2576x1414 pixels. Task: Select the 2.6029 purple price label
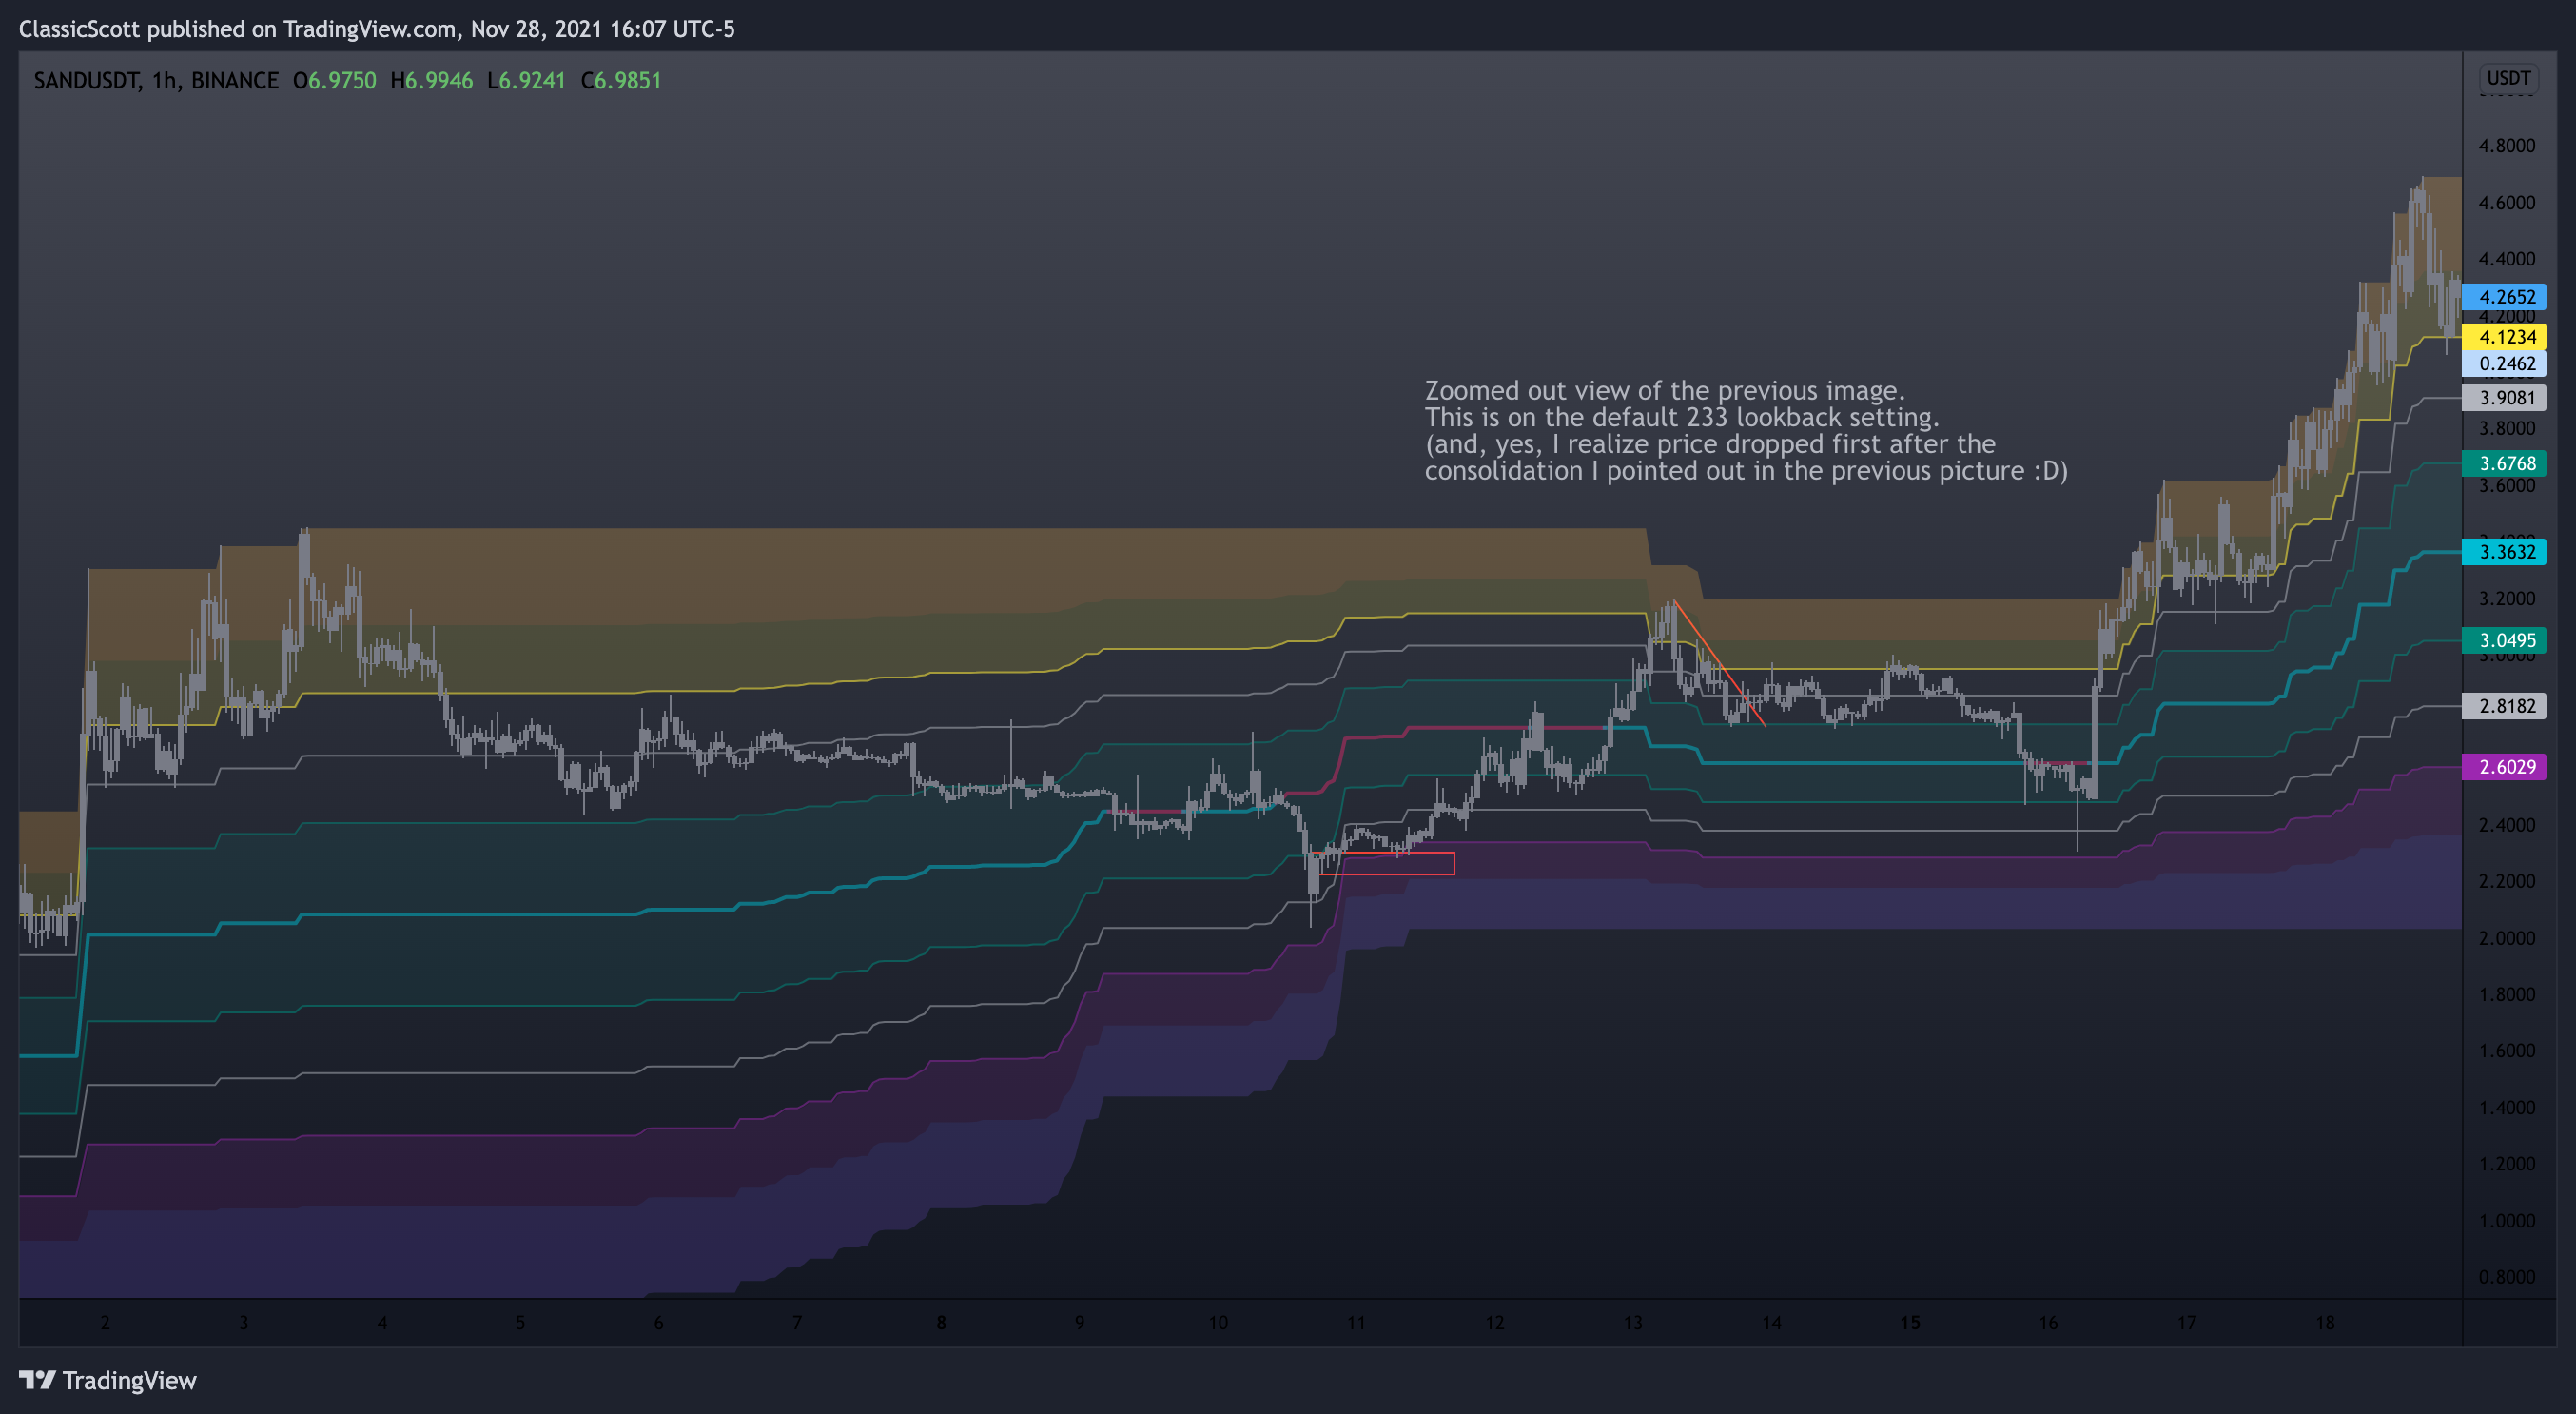click(2504, 767)
